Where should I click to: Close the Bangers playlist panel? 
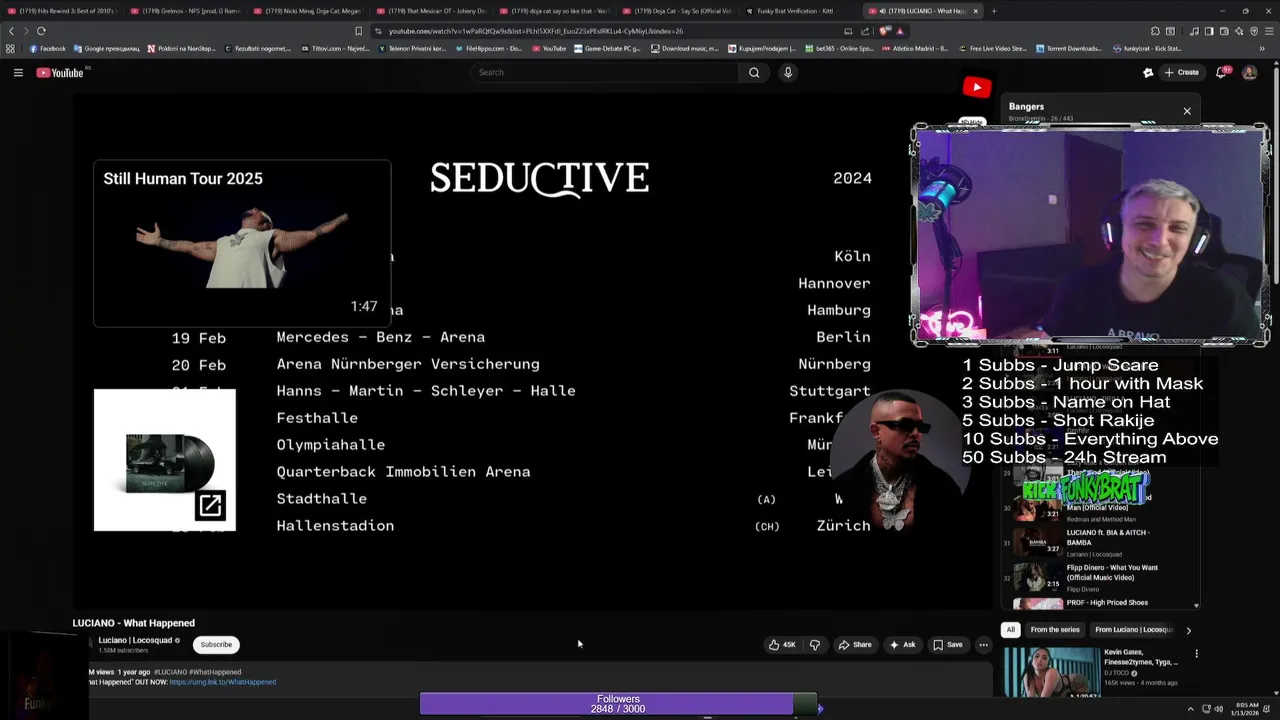[1187, 111]
